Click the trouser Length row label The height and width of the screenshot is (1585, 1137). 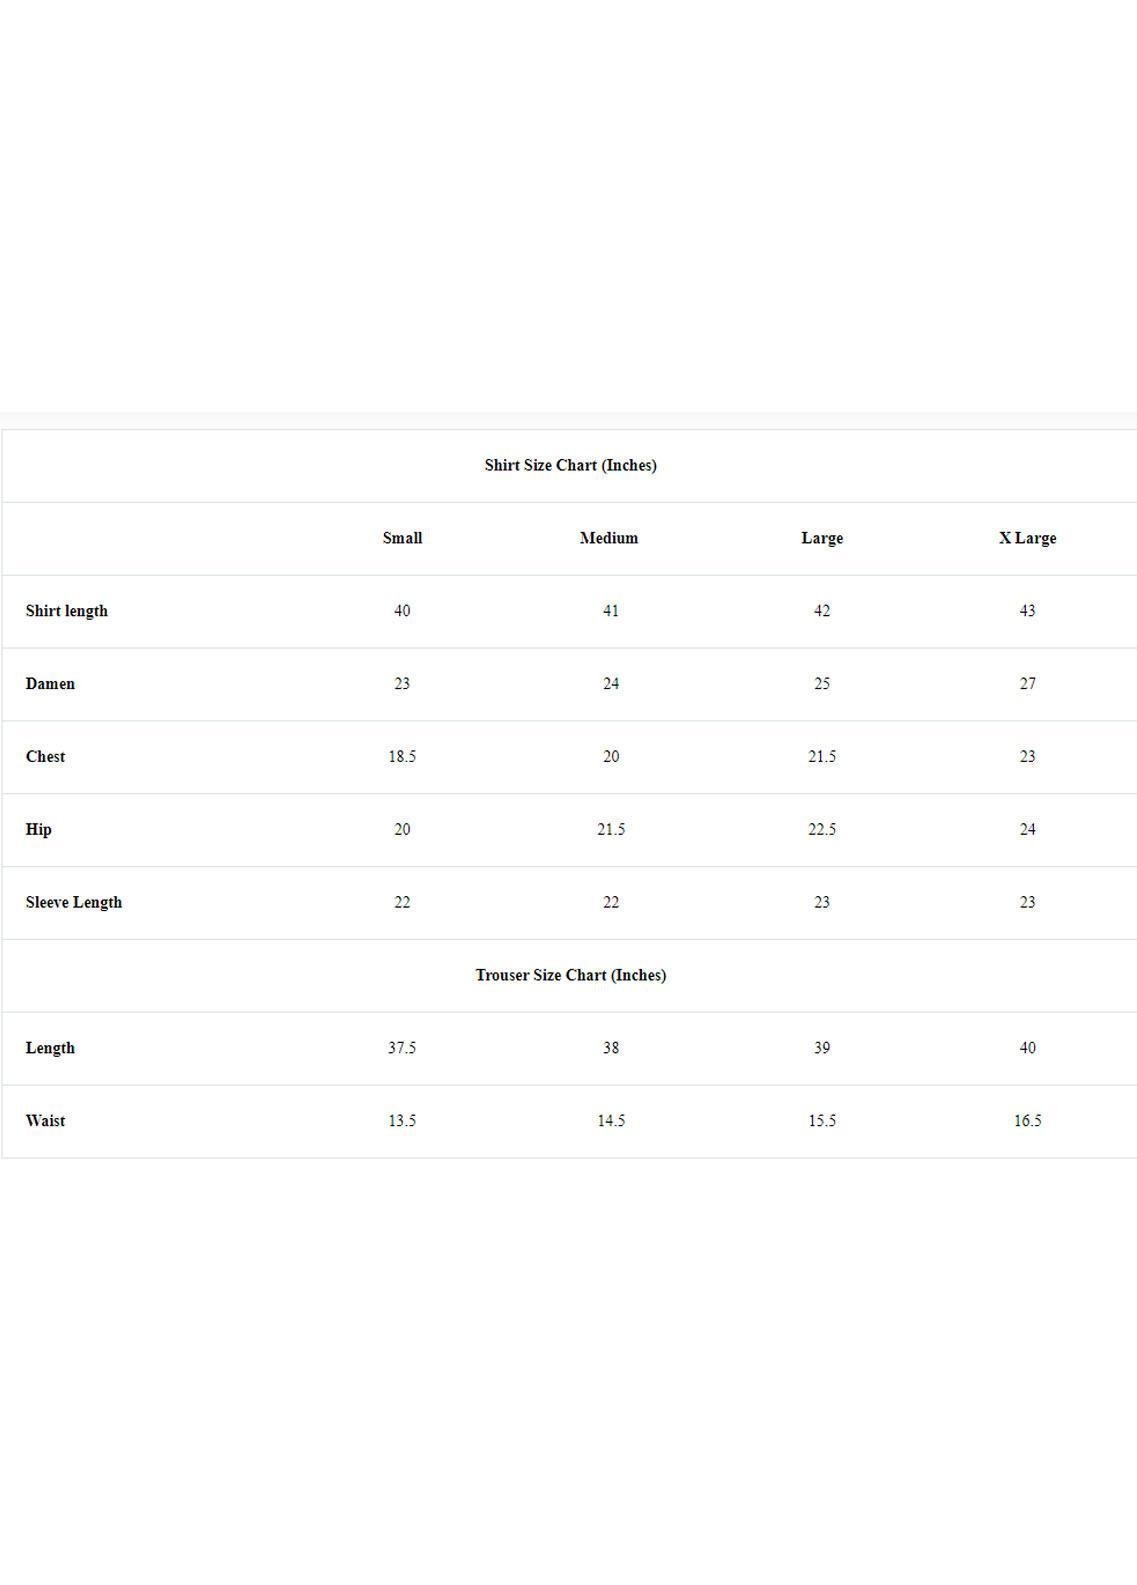click(50, 1048)
